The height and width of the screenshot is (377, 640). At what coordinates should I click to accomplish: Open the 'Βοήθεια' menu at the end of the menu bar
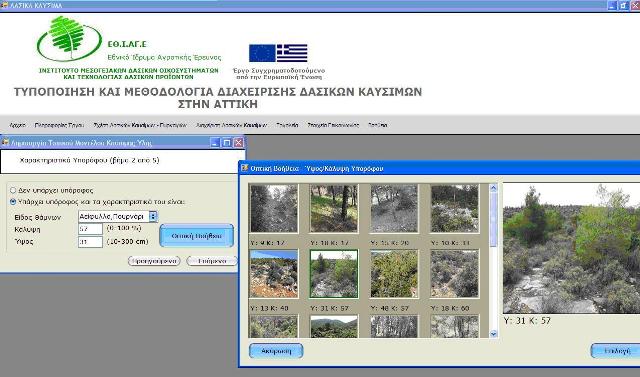(377, 125)
